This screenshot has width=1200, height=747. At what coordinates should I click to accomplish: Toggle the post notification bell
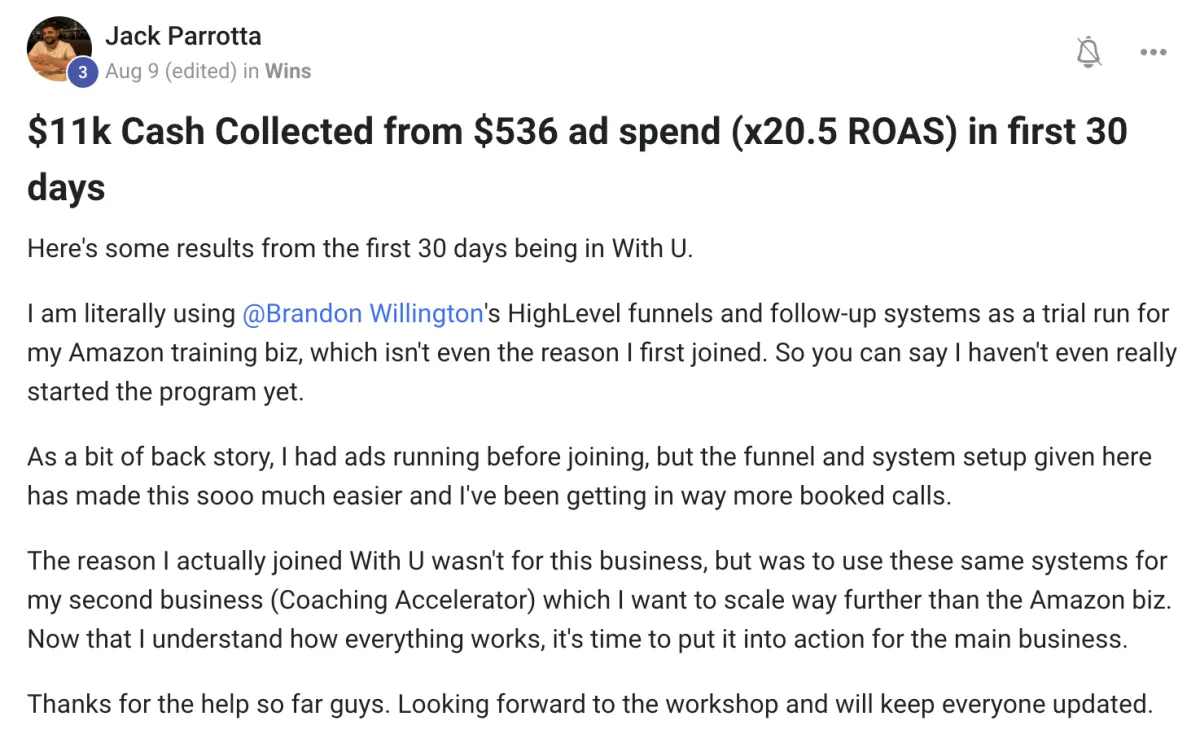point(1089,52)
